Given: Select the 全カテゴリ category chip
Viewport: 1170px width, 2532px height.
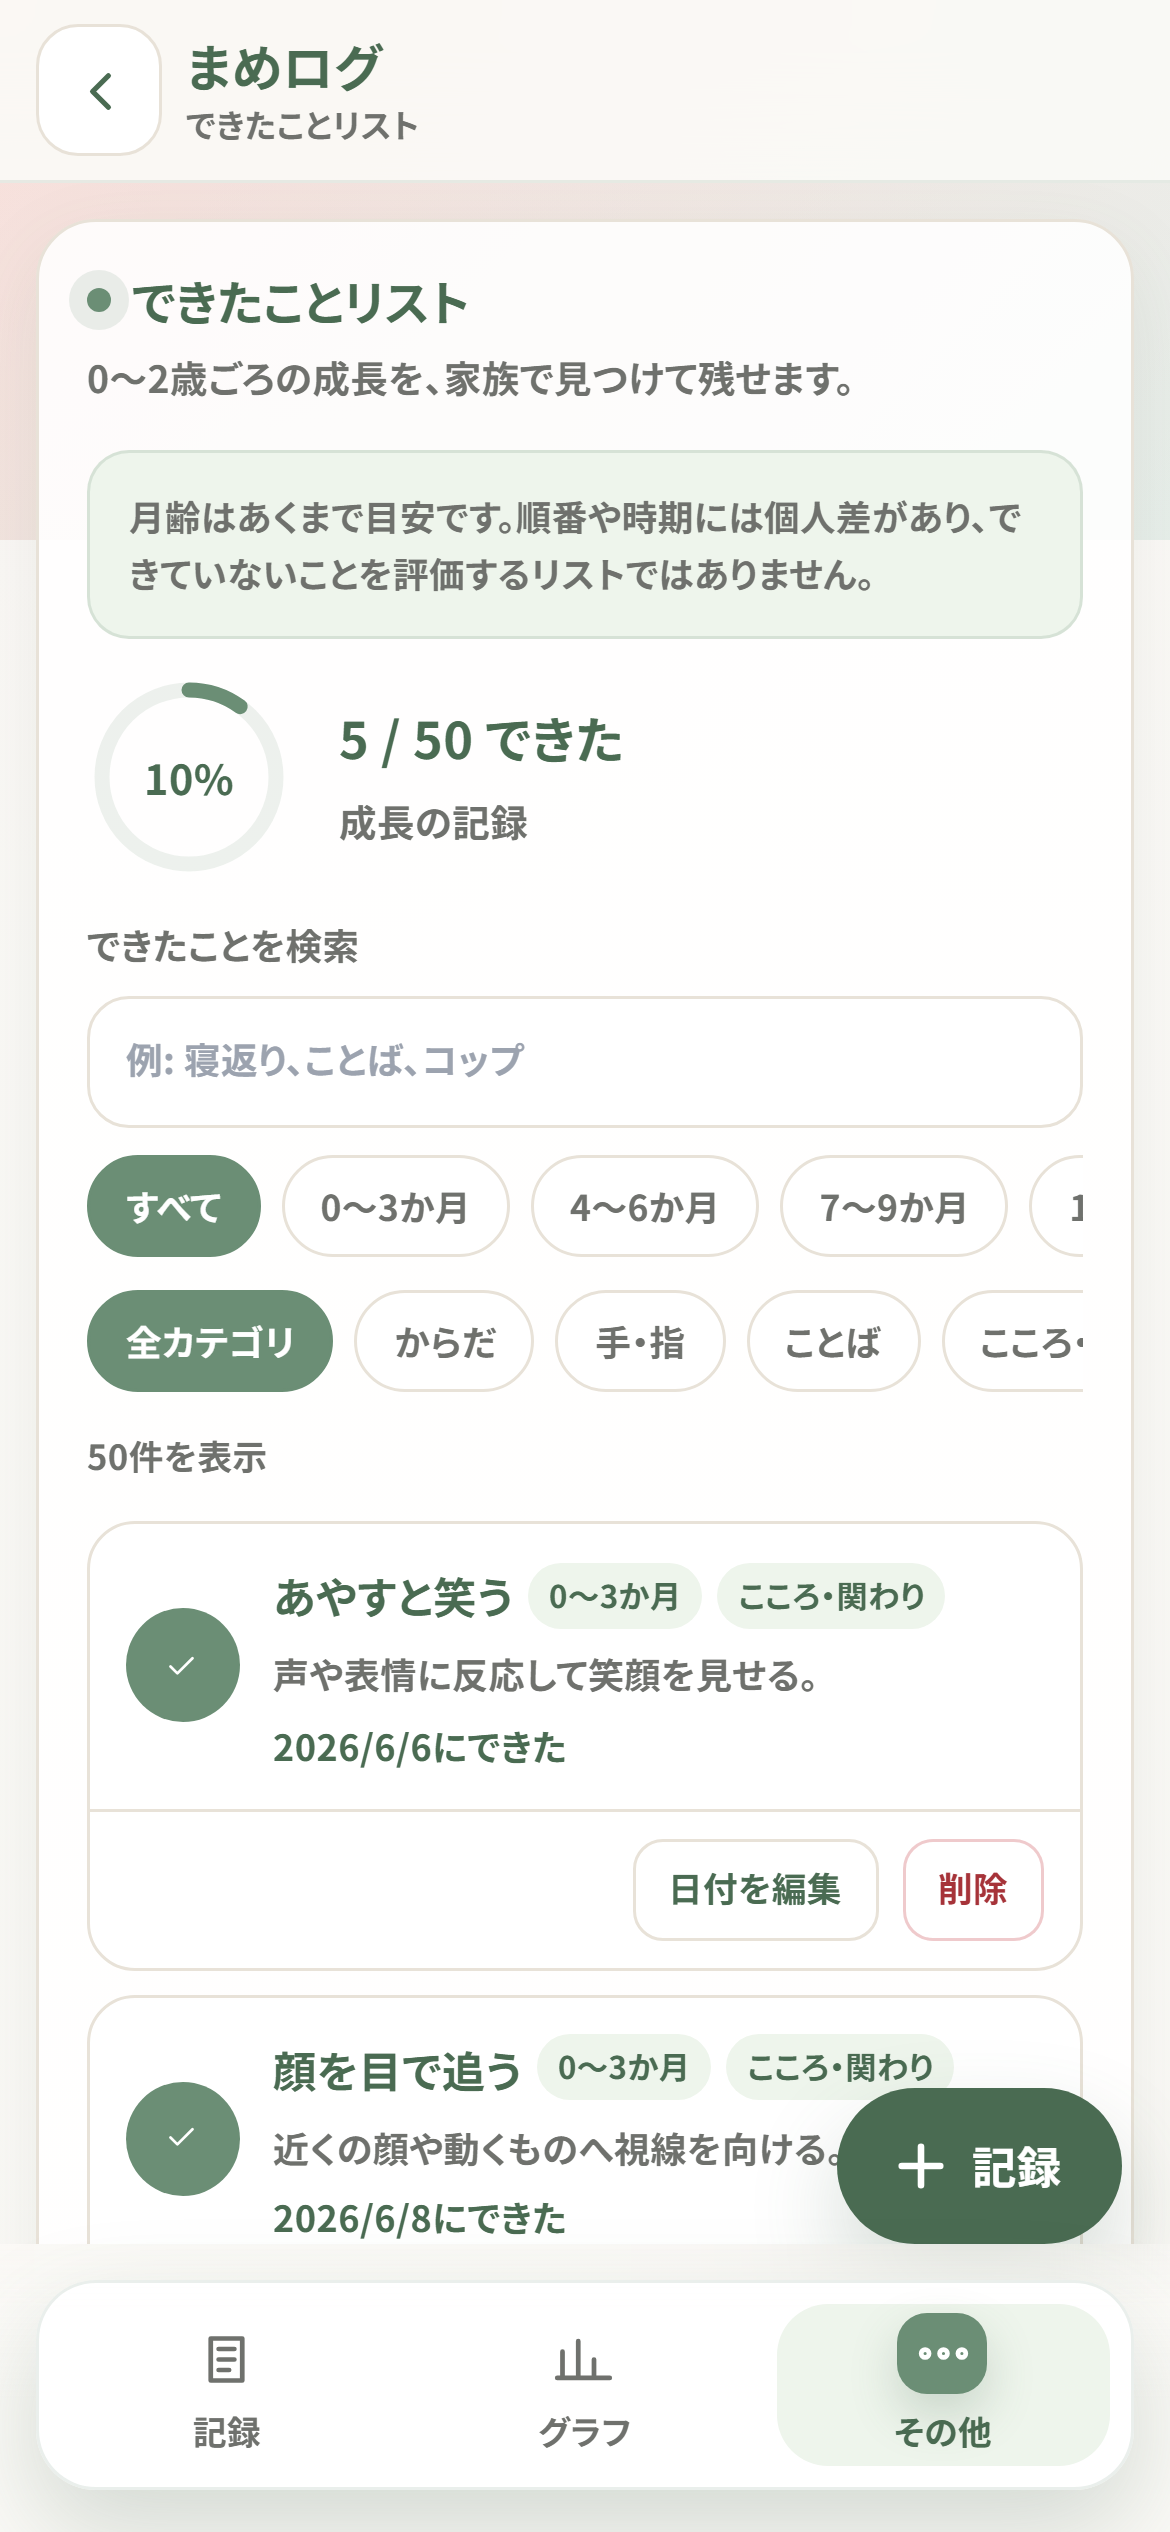Looking at the screenshot, I should click(210, 1341).
